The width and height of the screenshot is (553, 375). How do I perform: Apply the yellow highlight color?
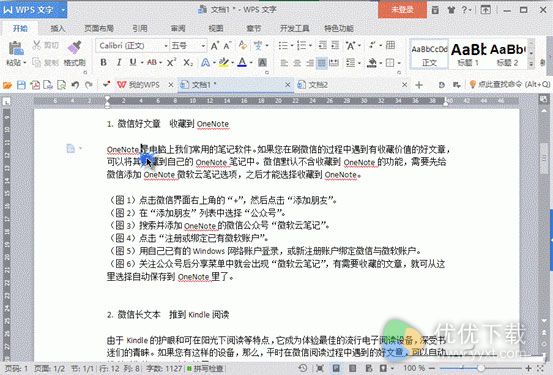(x=224, y=63)
